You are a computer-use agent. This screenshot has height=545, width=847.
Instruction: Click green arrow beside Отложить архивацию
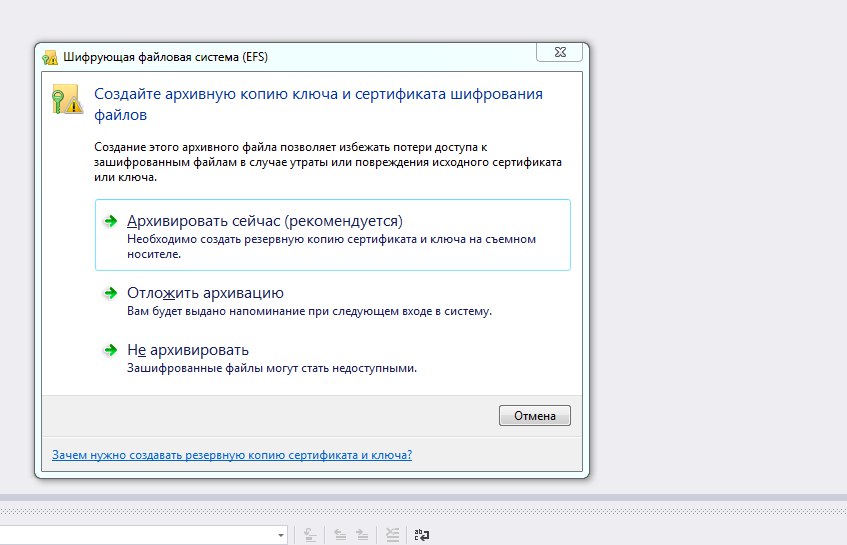point(111,293)
